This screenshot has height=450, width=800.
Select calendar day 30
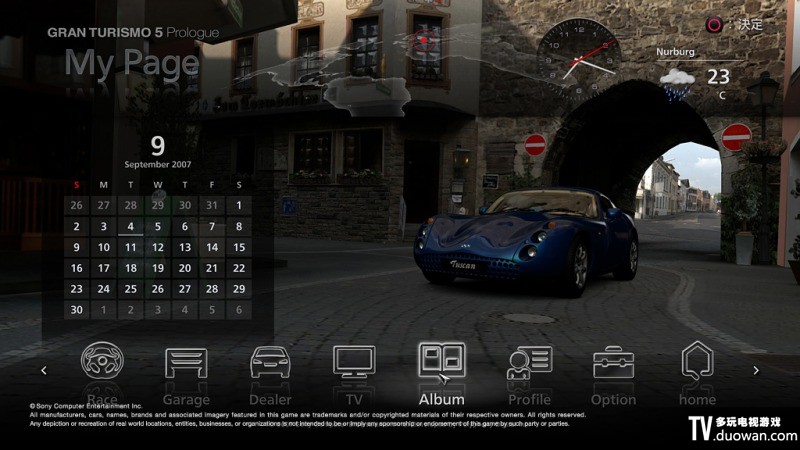click(x=77, y=310)
